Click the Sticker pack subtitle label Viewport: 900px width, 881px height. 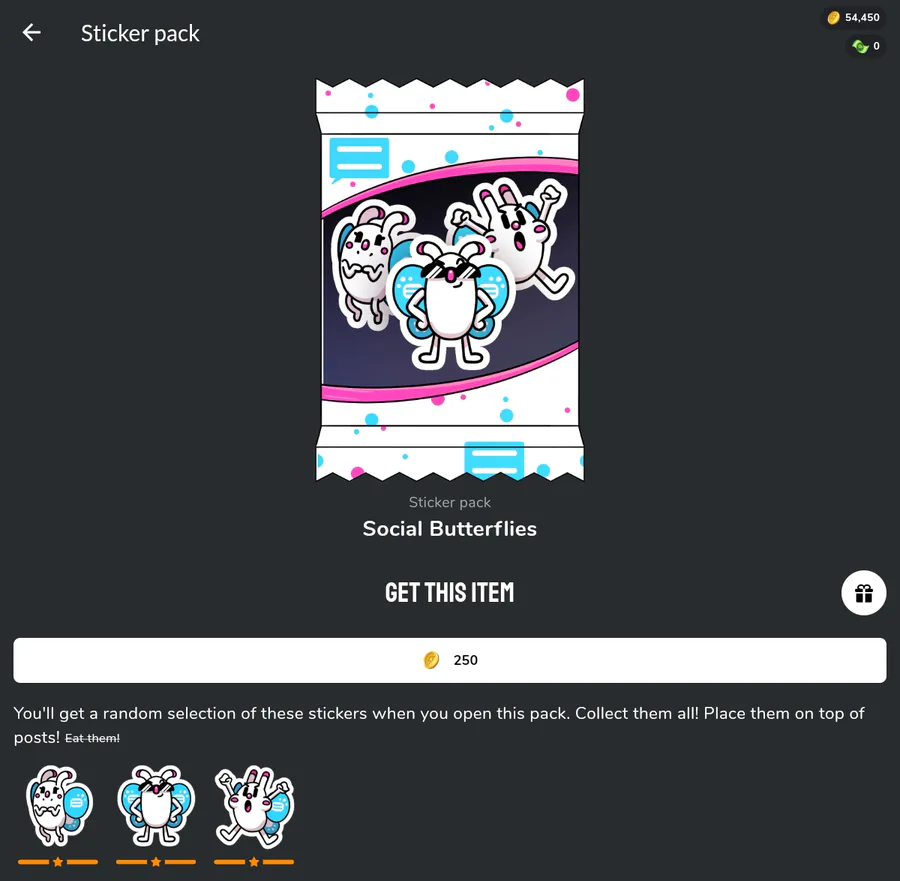point(450,502)
